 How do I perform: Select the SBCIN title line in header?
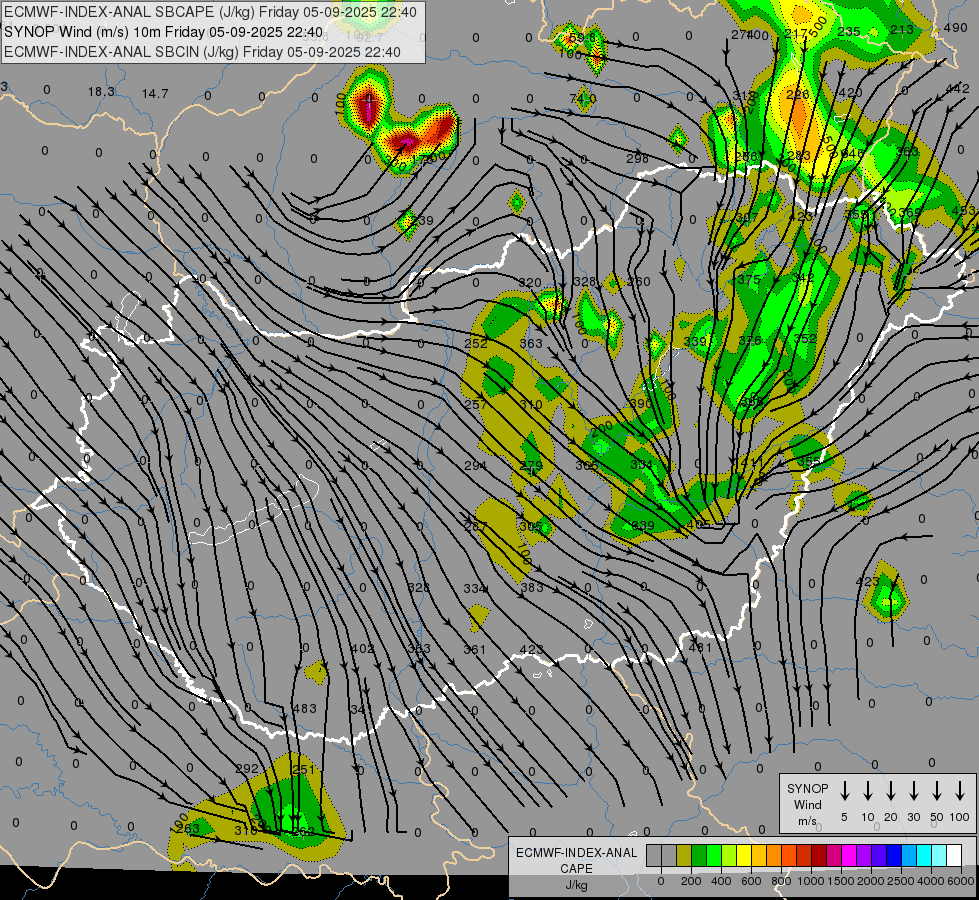tap(202, 52)
